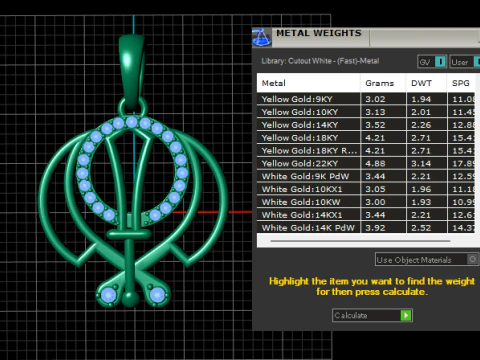The height and width of the screenshot is (360, 480).
Task: Select the White Gold:14K PdW row
Action: point(366,228)
